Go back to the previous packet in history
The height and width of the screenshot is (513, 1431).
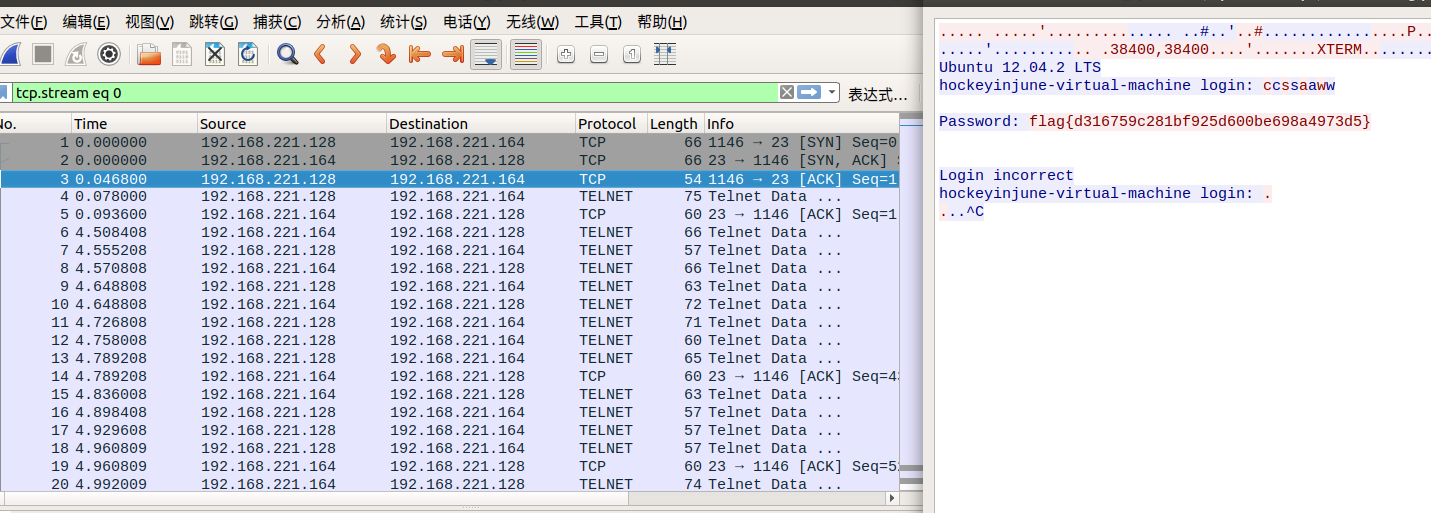(321, 54)
